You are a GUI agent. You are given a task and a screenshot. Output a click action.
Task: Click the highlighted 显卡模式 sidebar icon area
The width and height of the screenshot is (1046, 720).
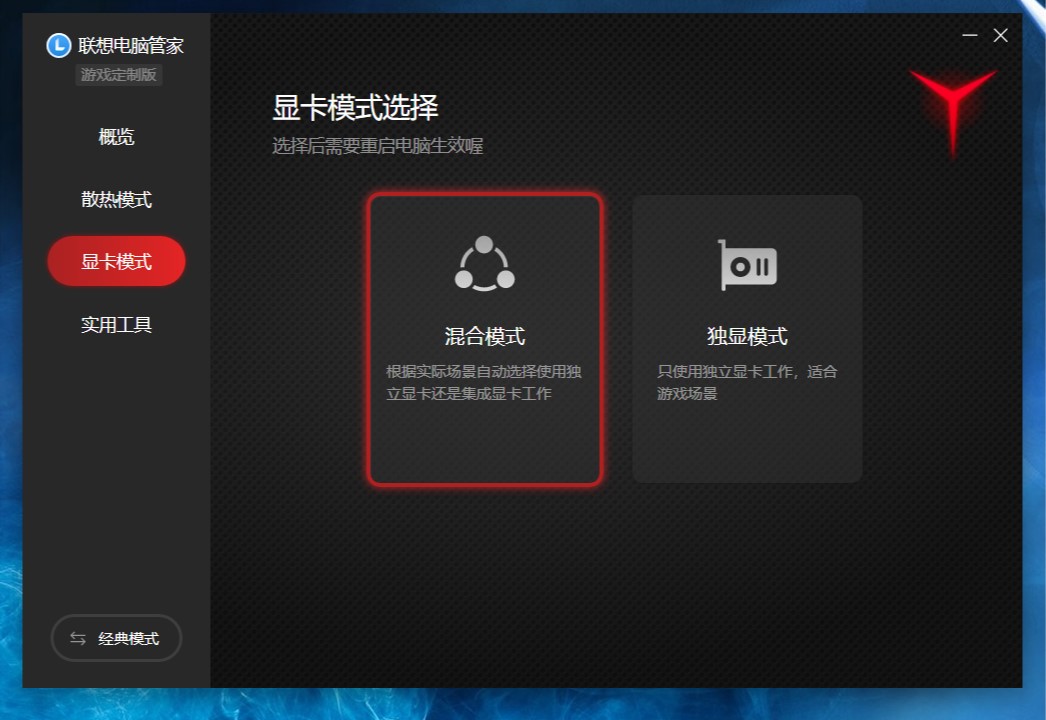(116, 261)
